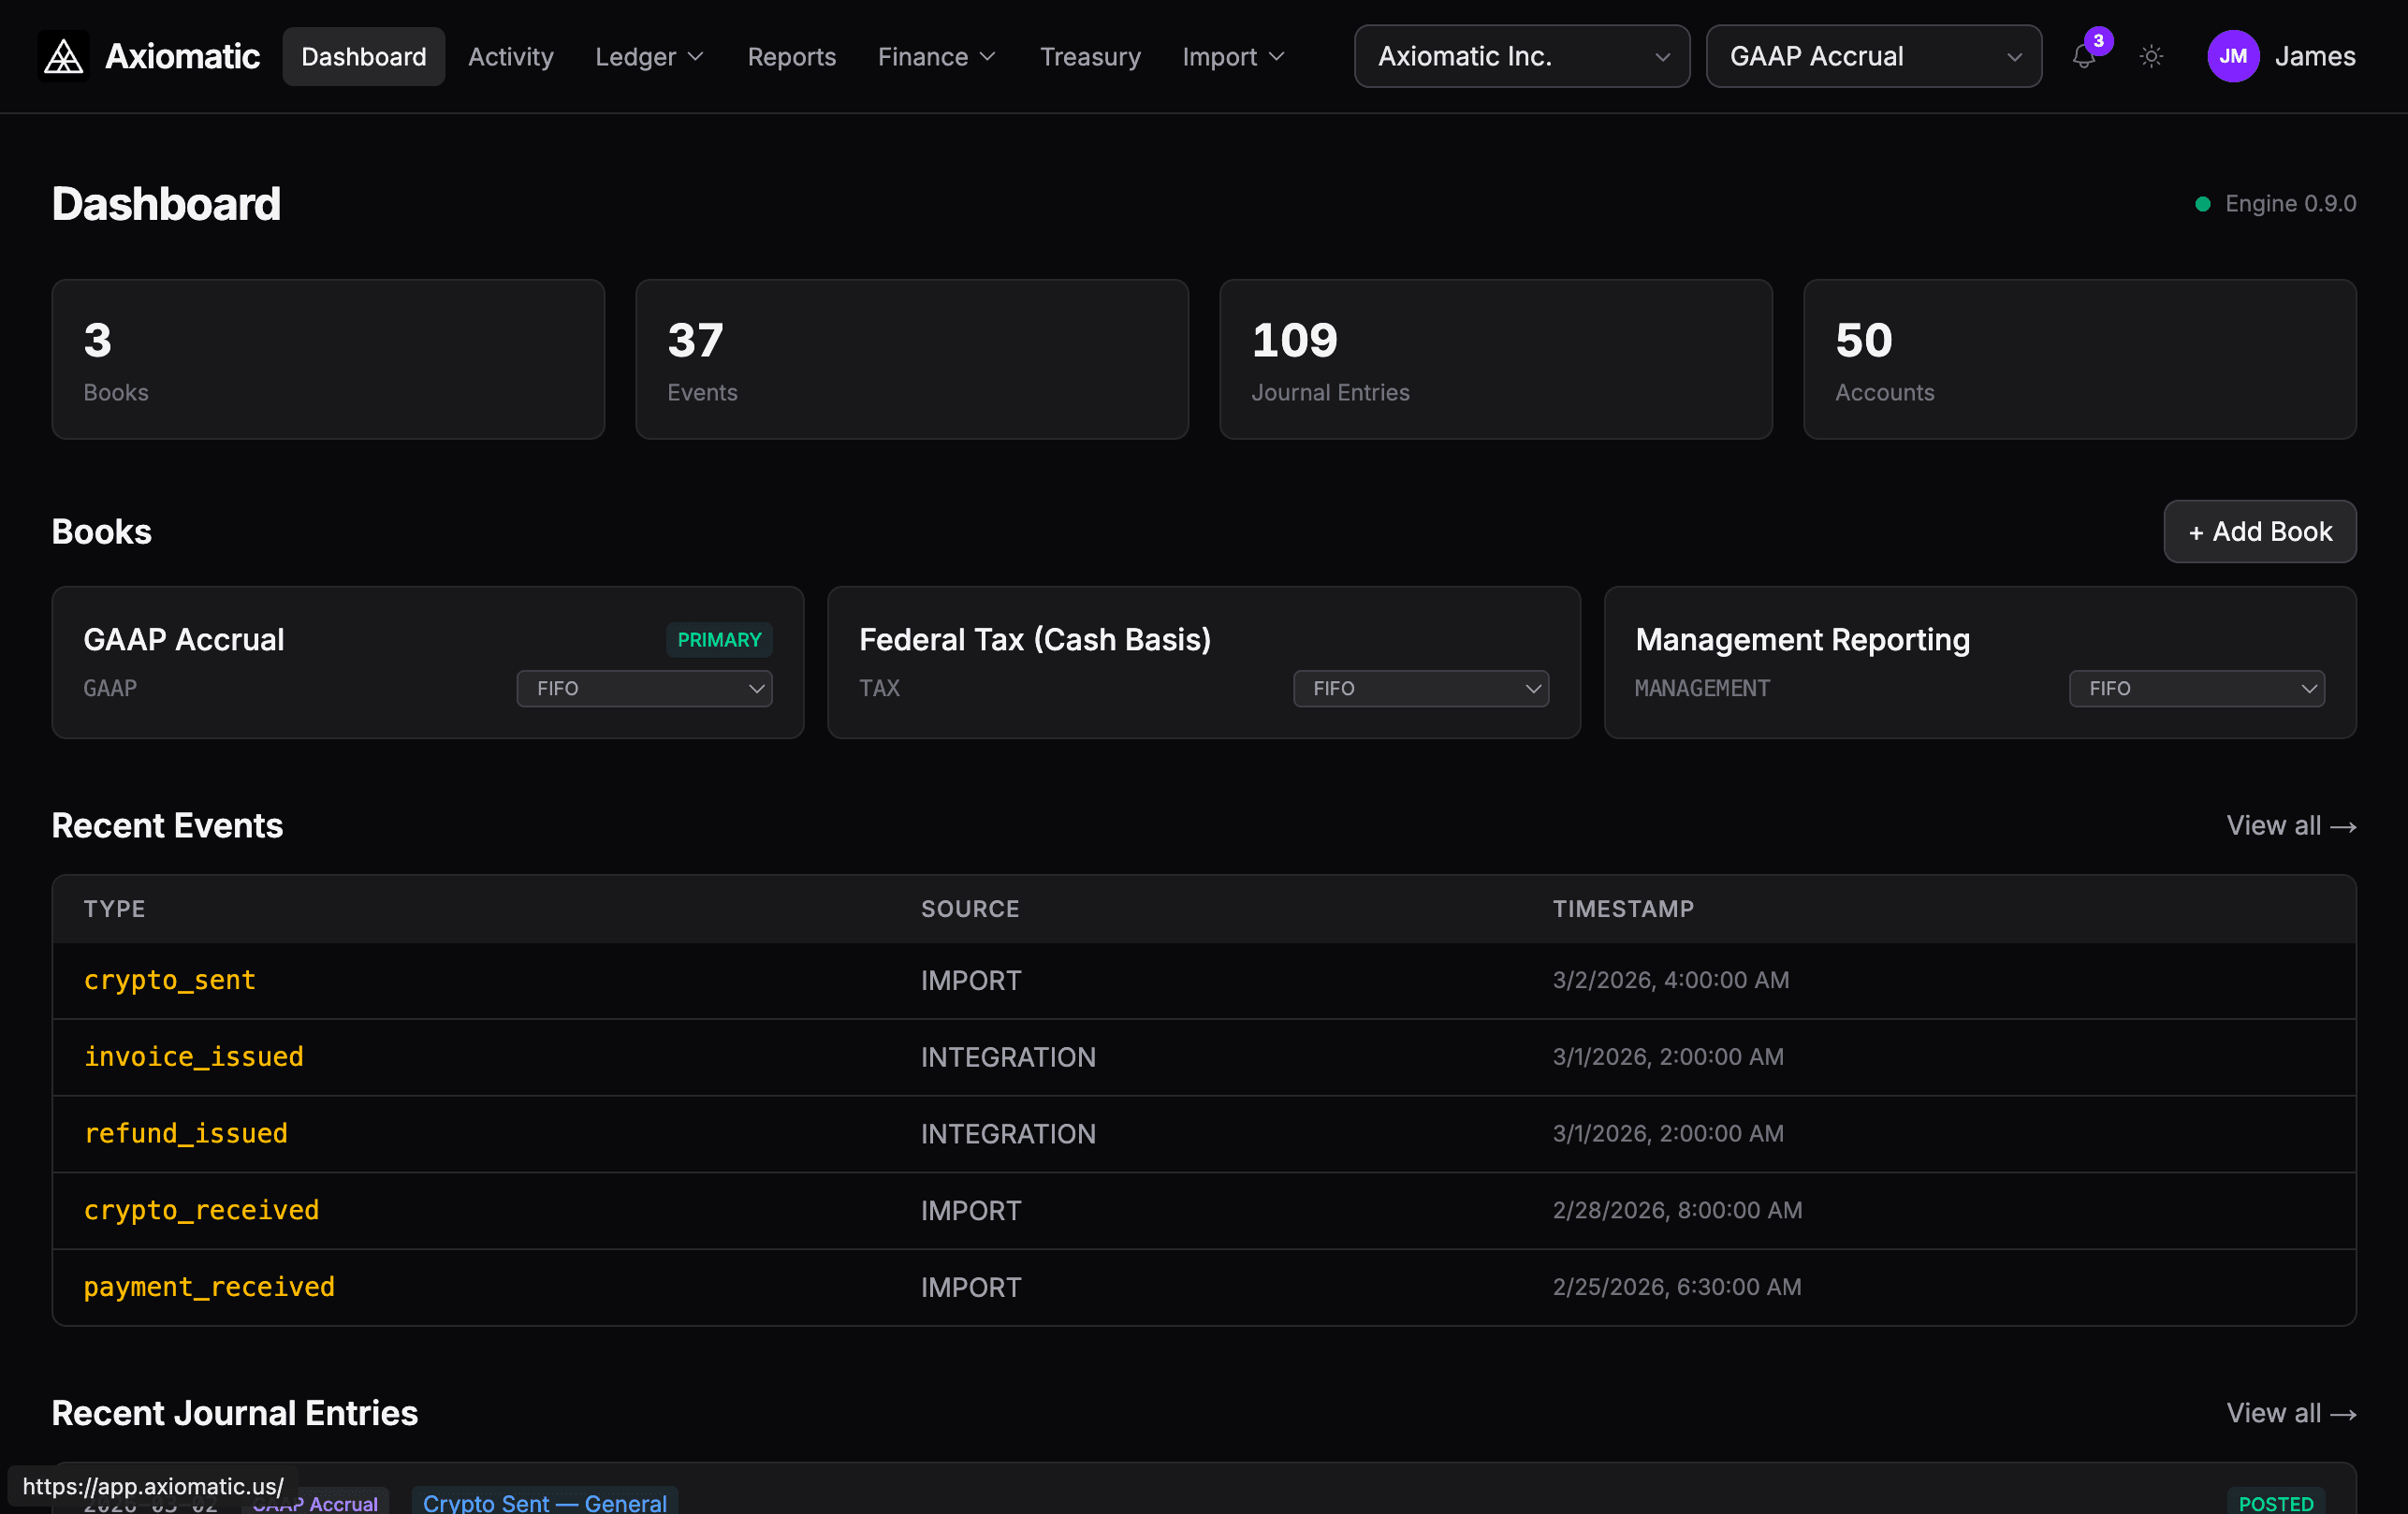Image resolution: width=2408 pixels, height=1514 pixels.
Task: Click the + Add Book button
Action: 2259,531
